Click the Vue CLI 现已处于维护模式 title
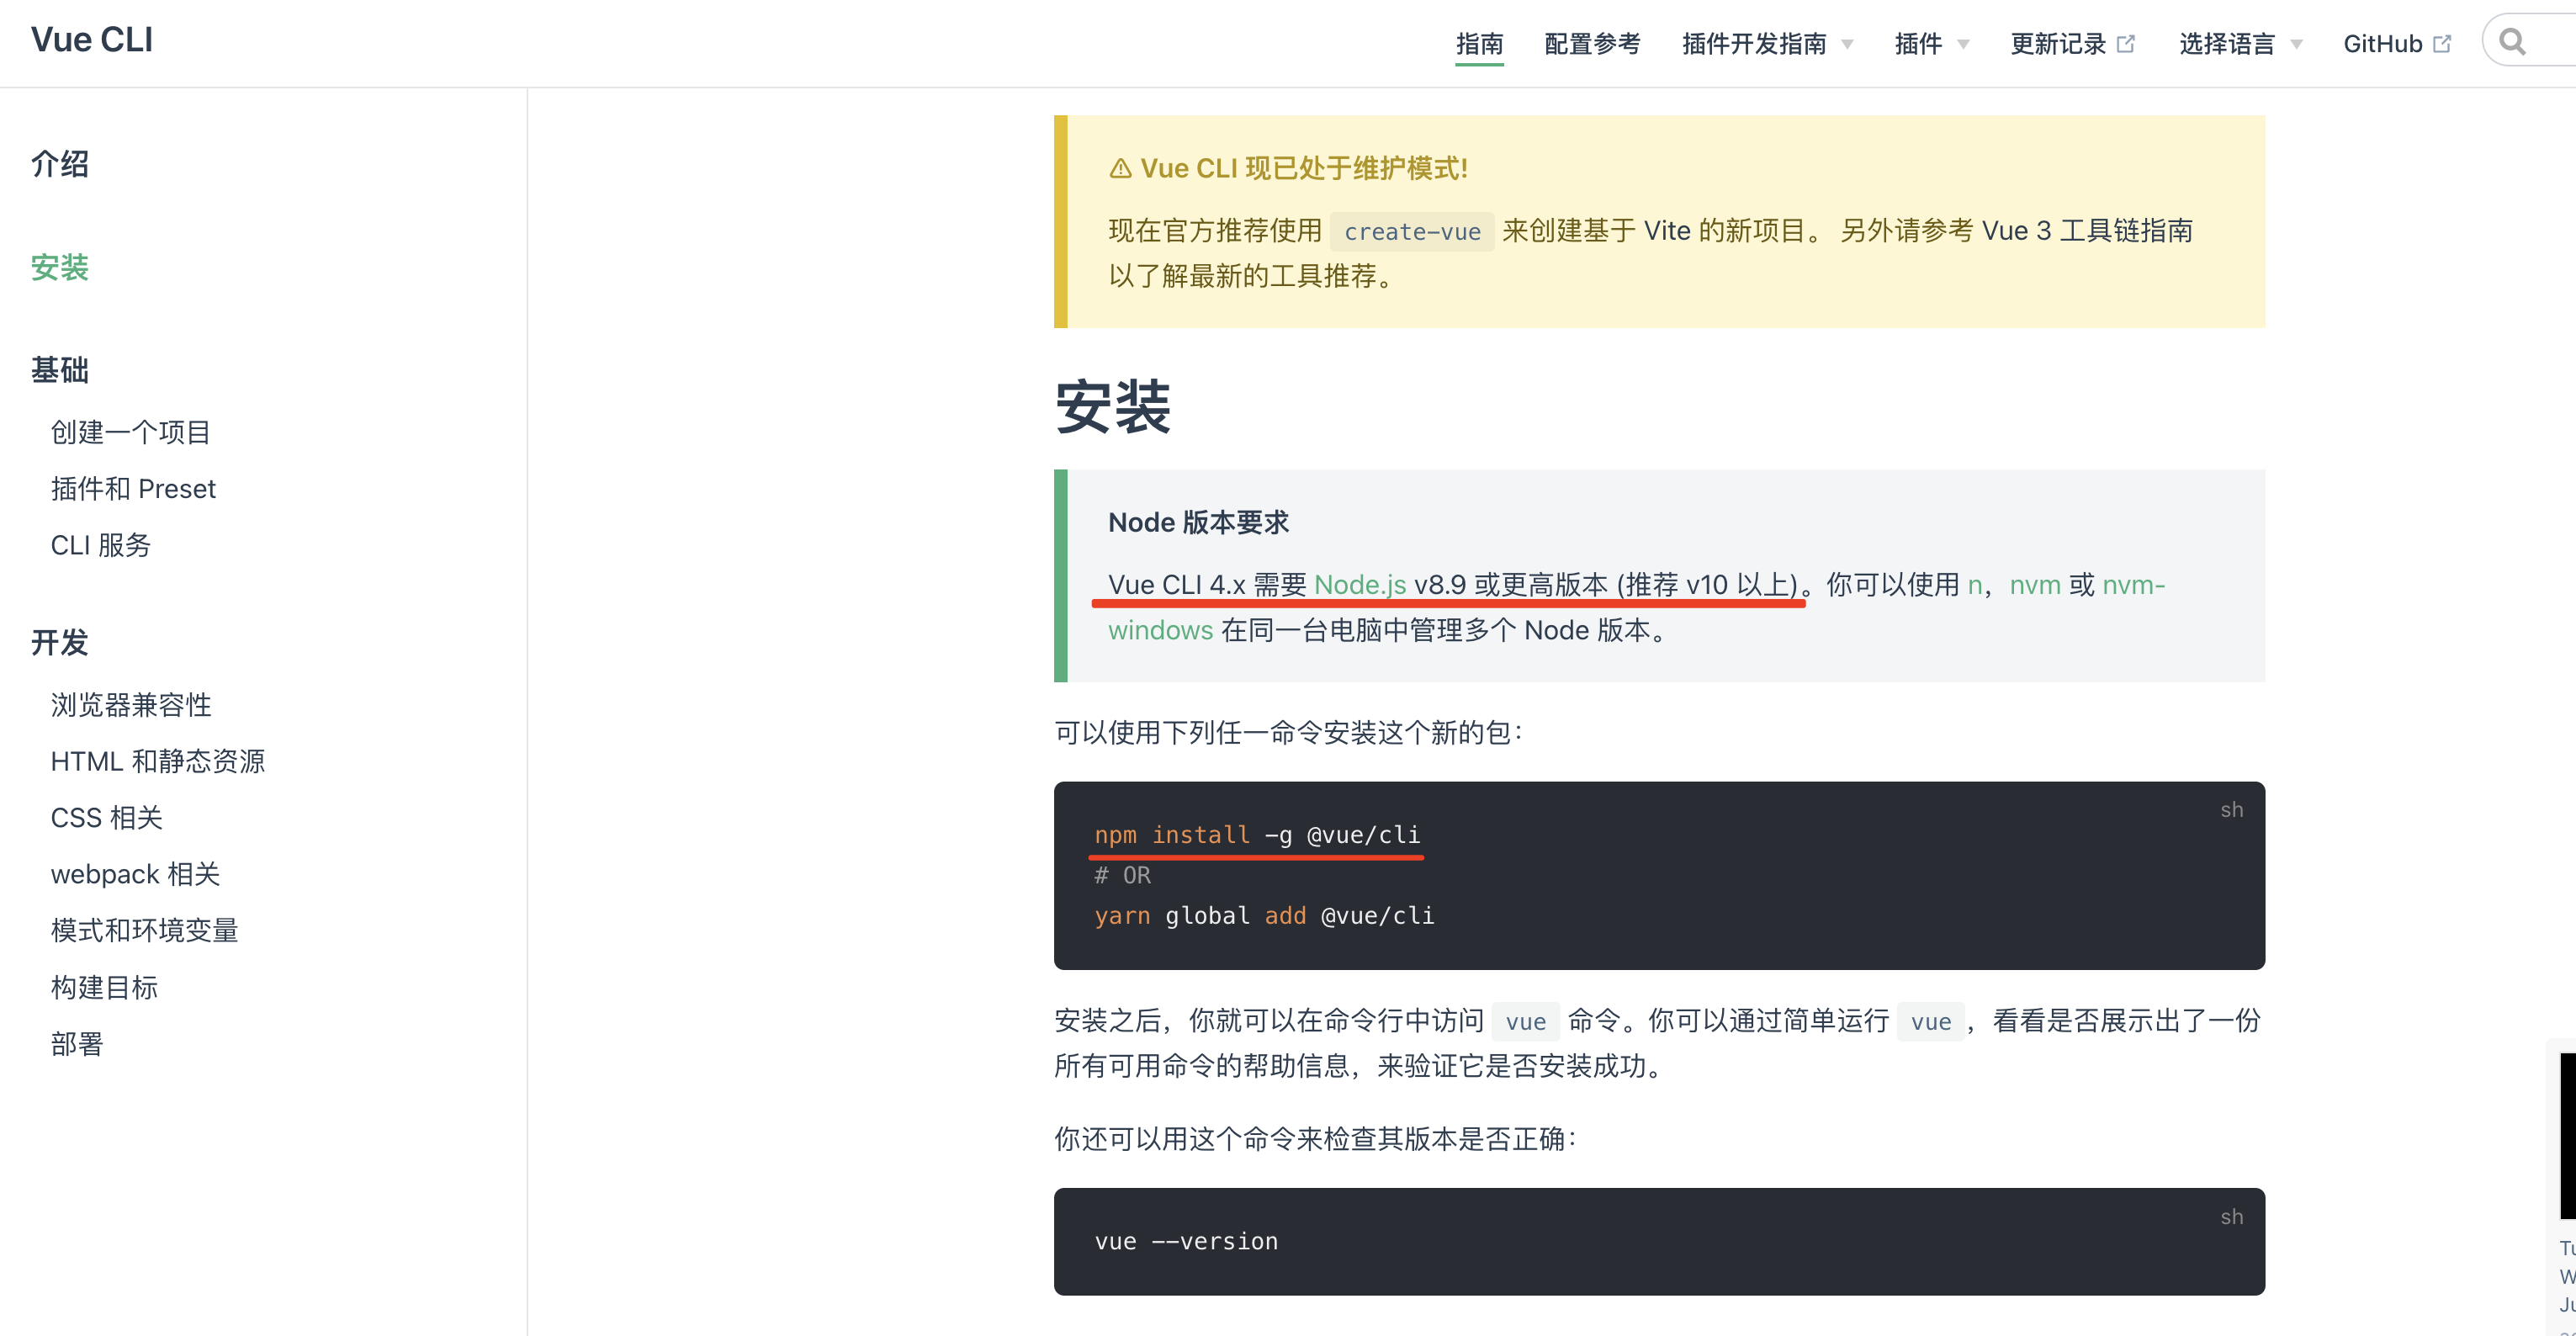 point(1304,168)
